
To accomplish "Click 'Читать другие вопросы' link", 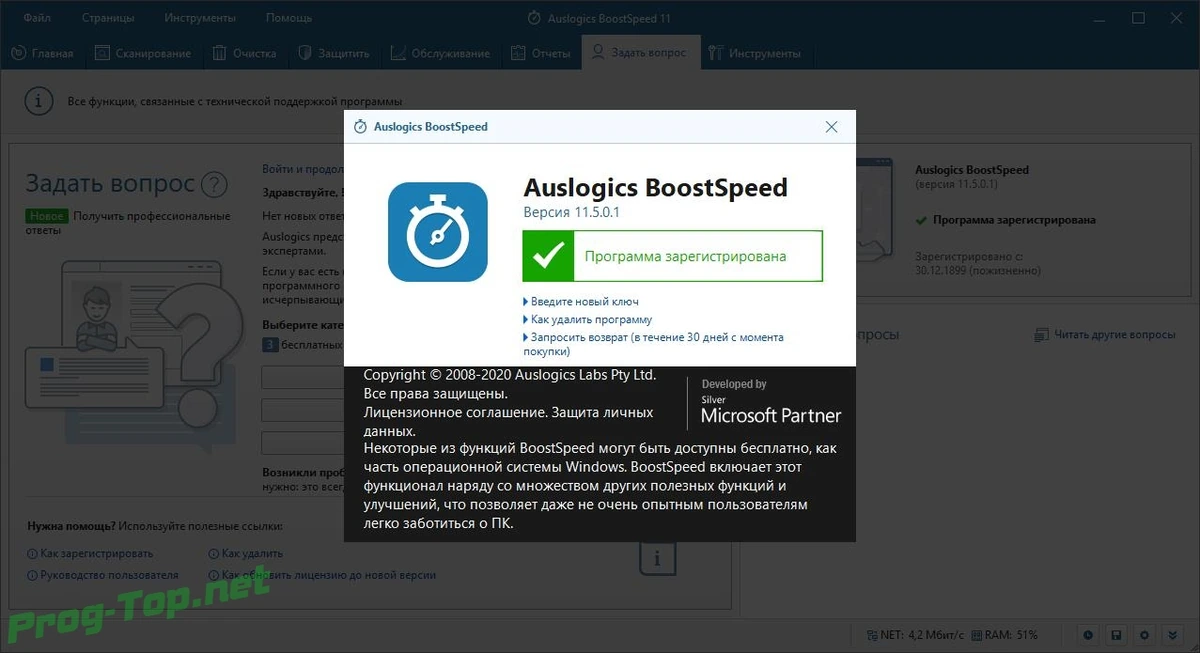I will [1115, 335].
